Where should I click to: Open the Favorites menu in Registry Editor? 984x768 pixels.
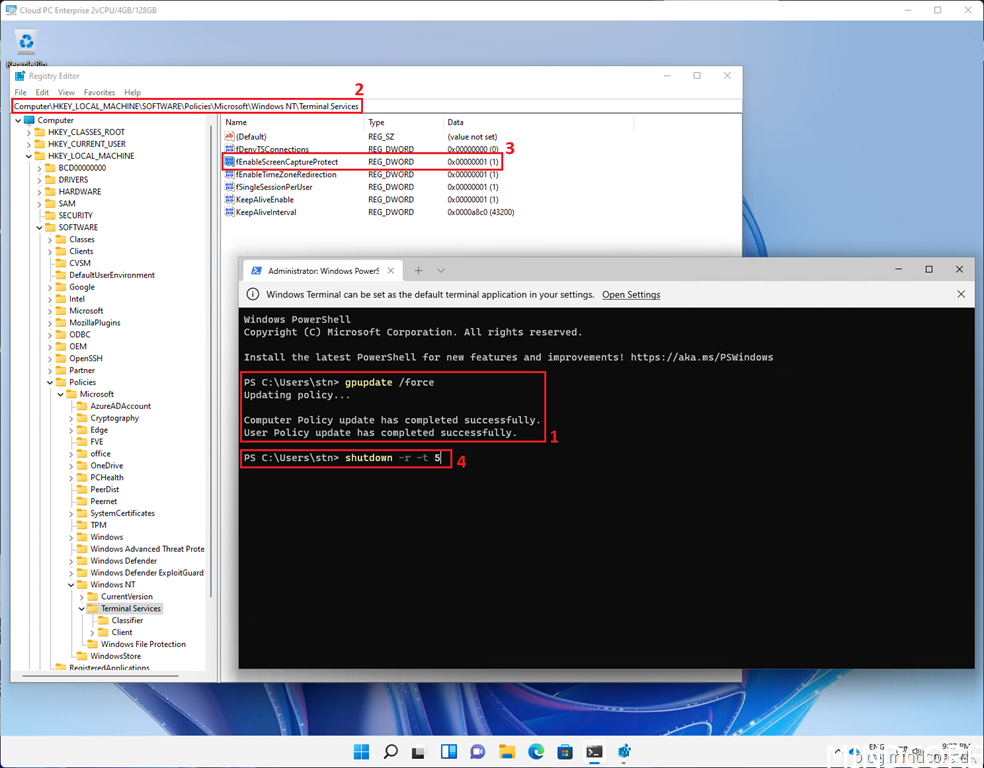(99, 92)
